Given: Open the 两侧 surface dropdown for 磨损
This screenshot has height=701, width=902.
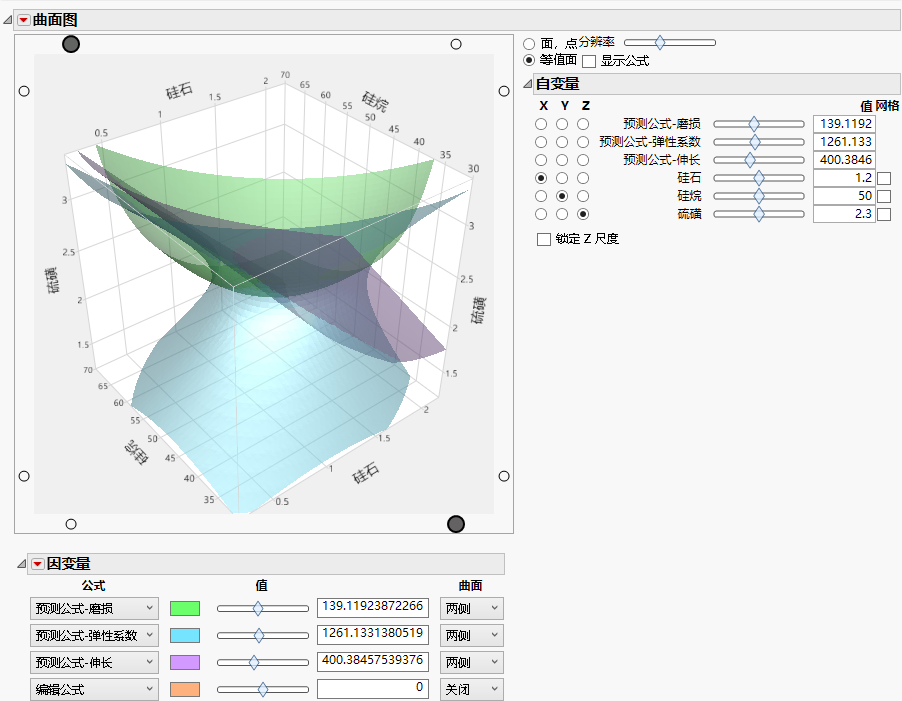Looking at the screenshot, I should pyautogui.click(x=471, y=607).
